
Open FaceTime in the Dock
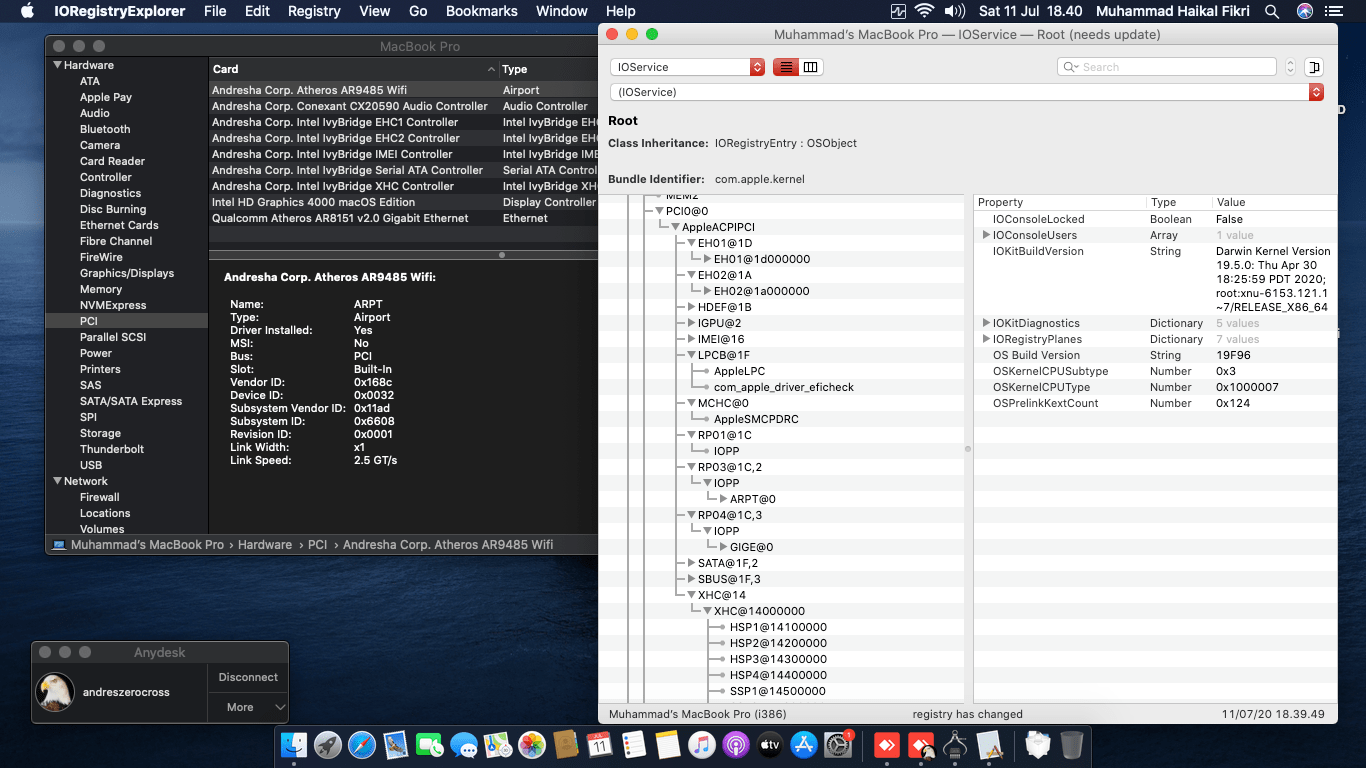coord(430,744)
